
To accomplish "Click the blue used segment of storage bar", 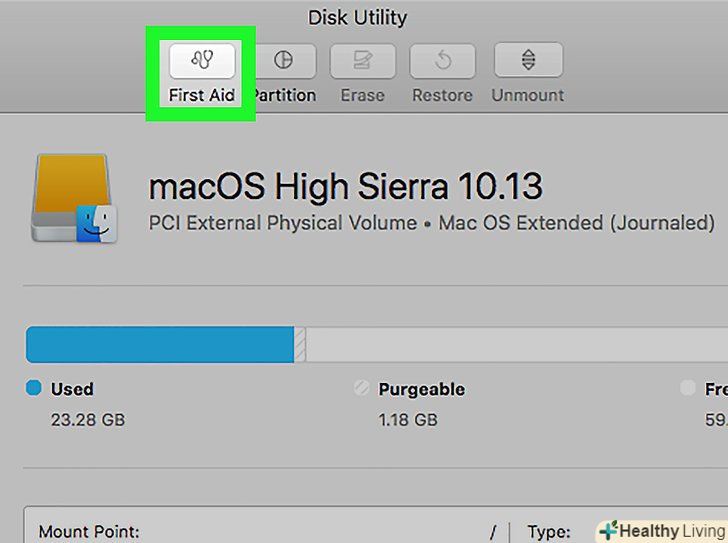I will coord(160,344).
